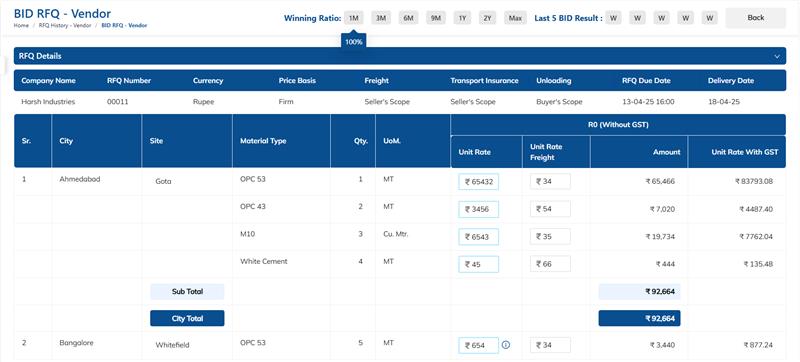Select 9M winning ratio period
Image resolution: width=800 pixels, height=362 pixels.
[x=435, y=18]
